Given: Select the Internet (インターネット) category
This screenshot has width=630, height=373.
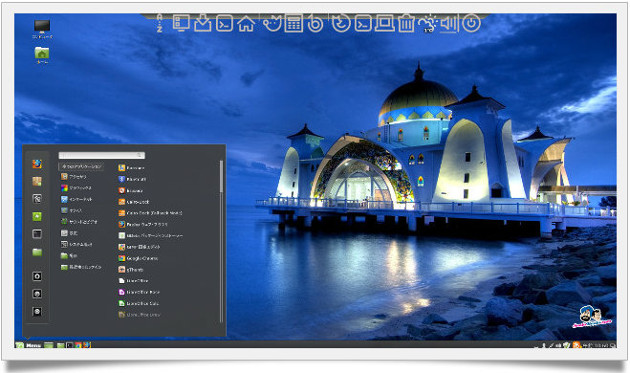Looking at the screenshot, I should pos(77,199).
